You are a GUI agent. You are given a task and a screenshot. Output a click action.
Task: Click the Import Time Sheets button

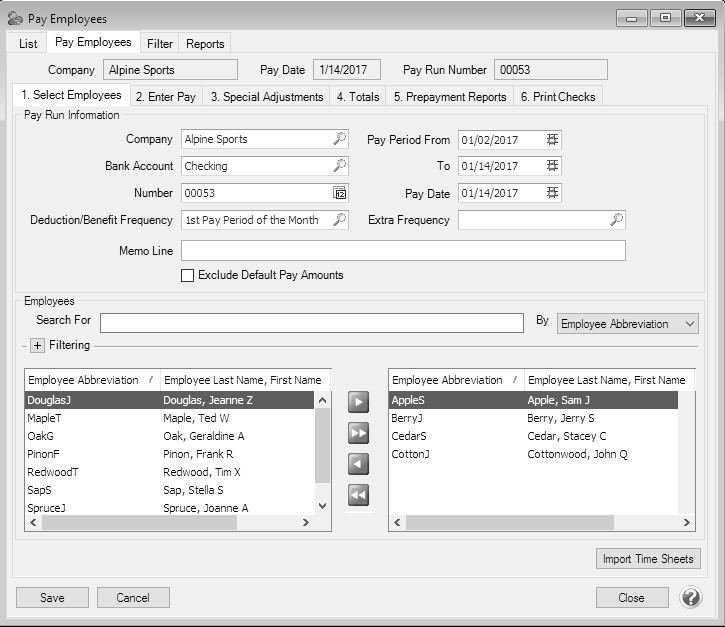click(x=647, y=559)
